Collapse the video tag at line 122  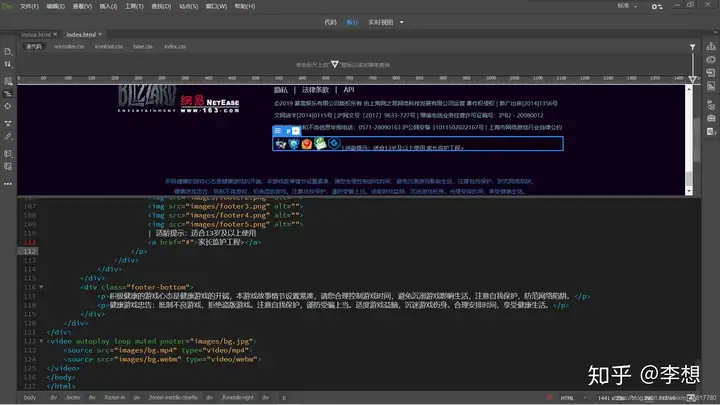tap(41, 341)
